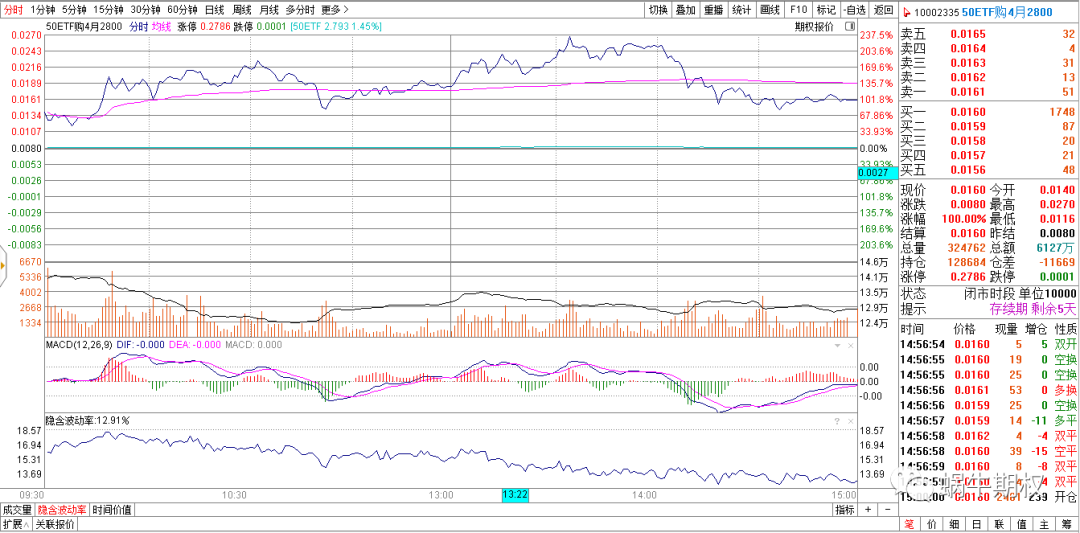Click 卖一 price 0.0161
The width and height of the screenshot is (1080, 533).
pos(968,92)
